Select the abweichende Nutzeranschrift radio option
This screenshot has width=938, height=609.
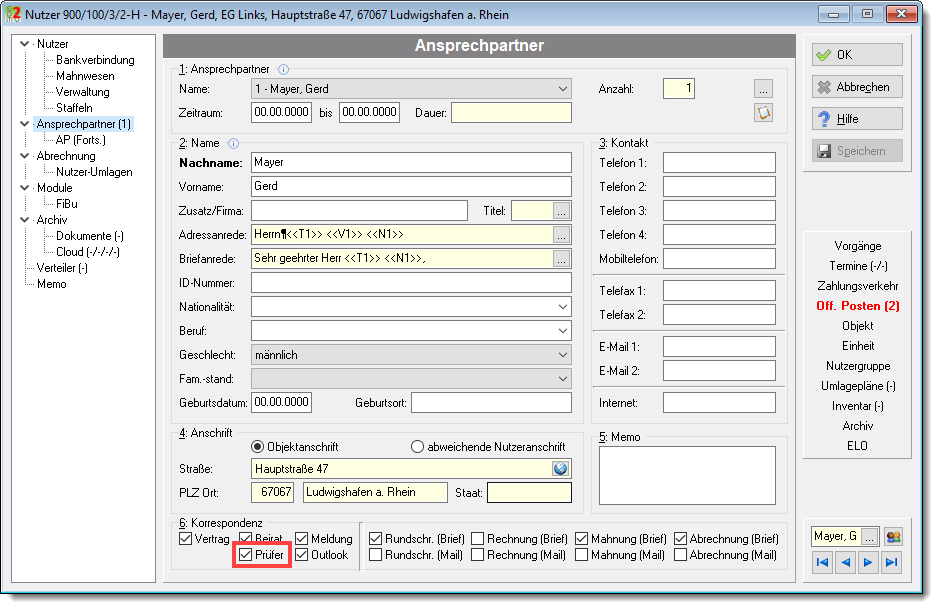tap(417, 447)
